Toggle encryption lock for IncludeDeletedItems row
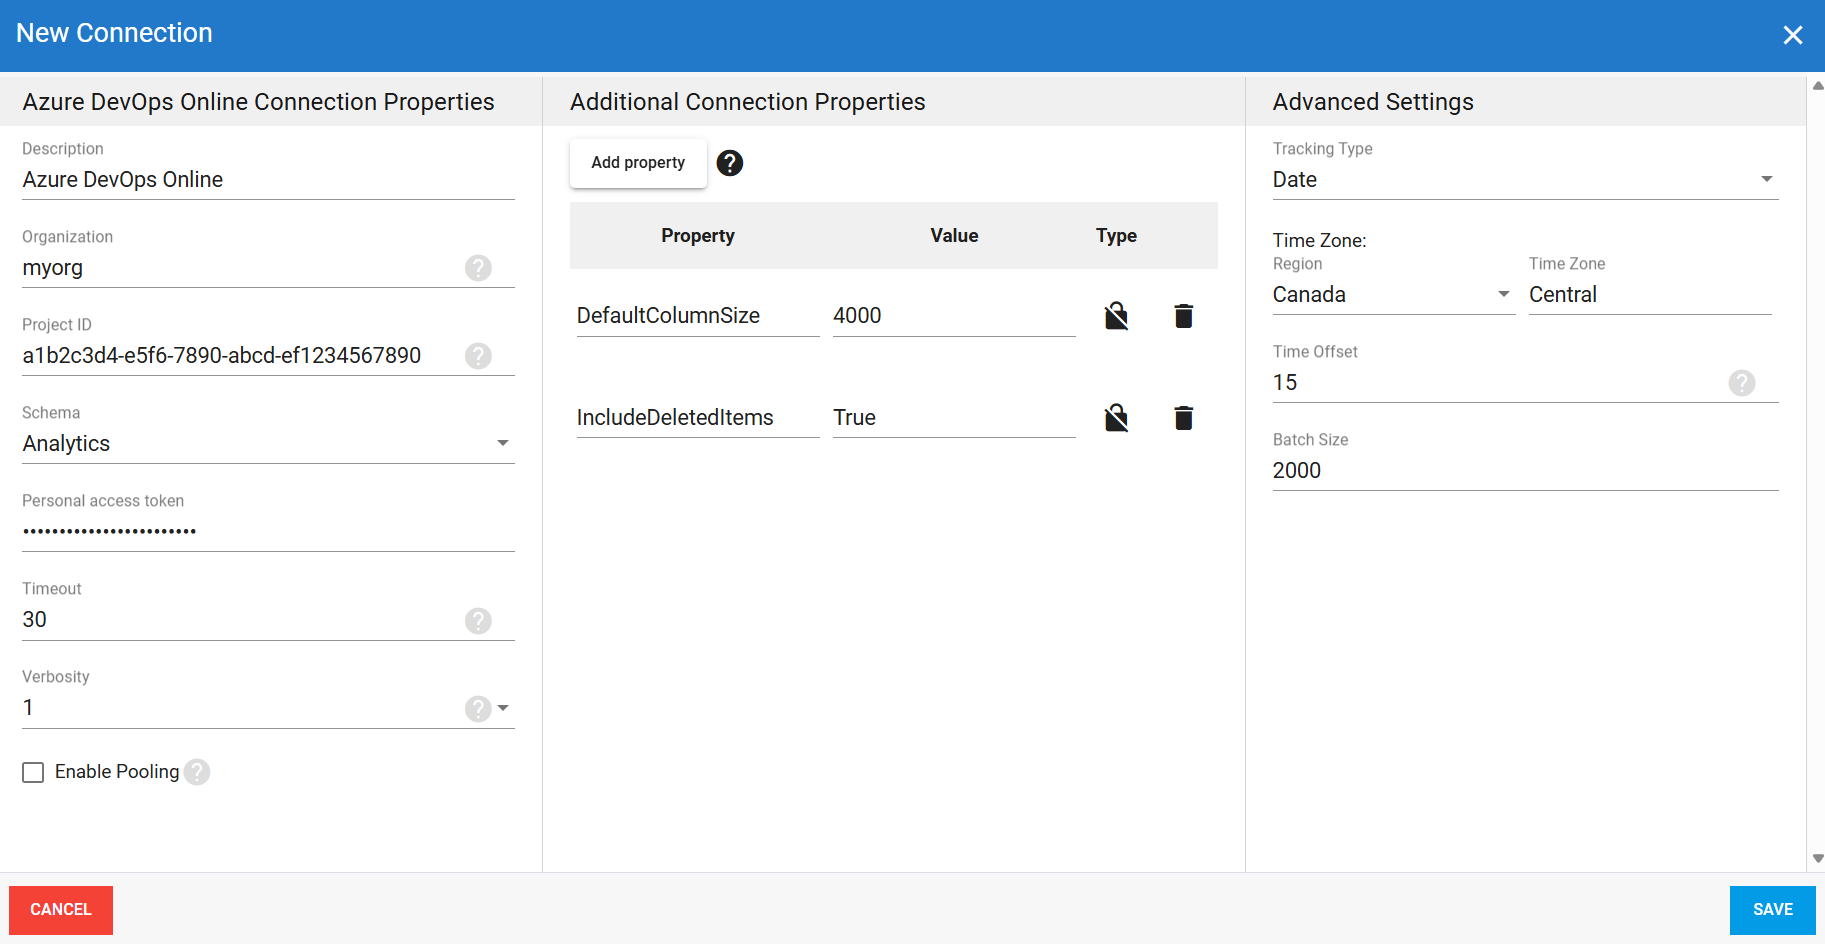 [x=1116, y=418]
